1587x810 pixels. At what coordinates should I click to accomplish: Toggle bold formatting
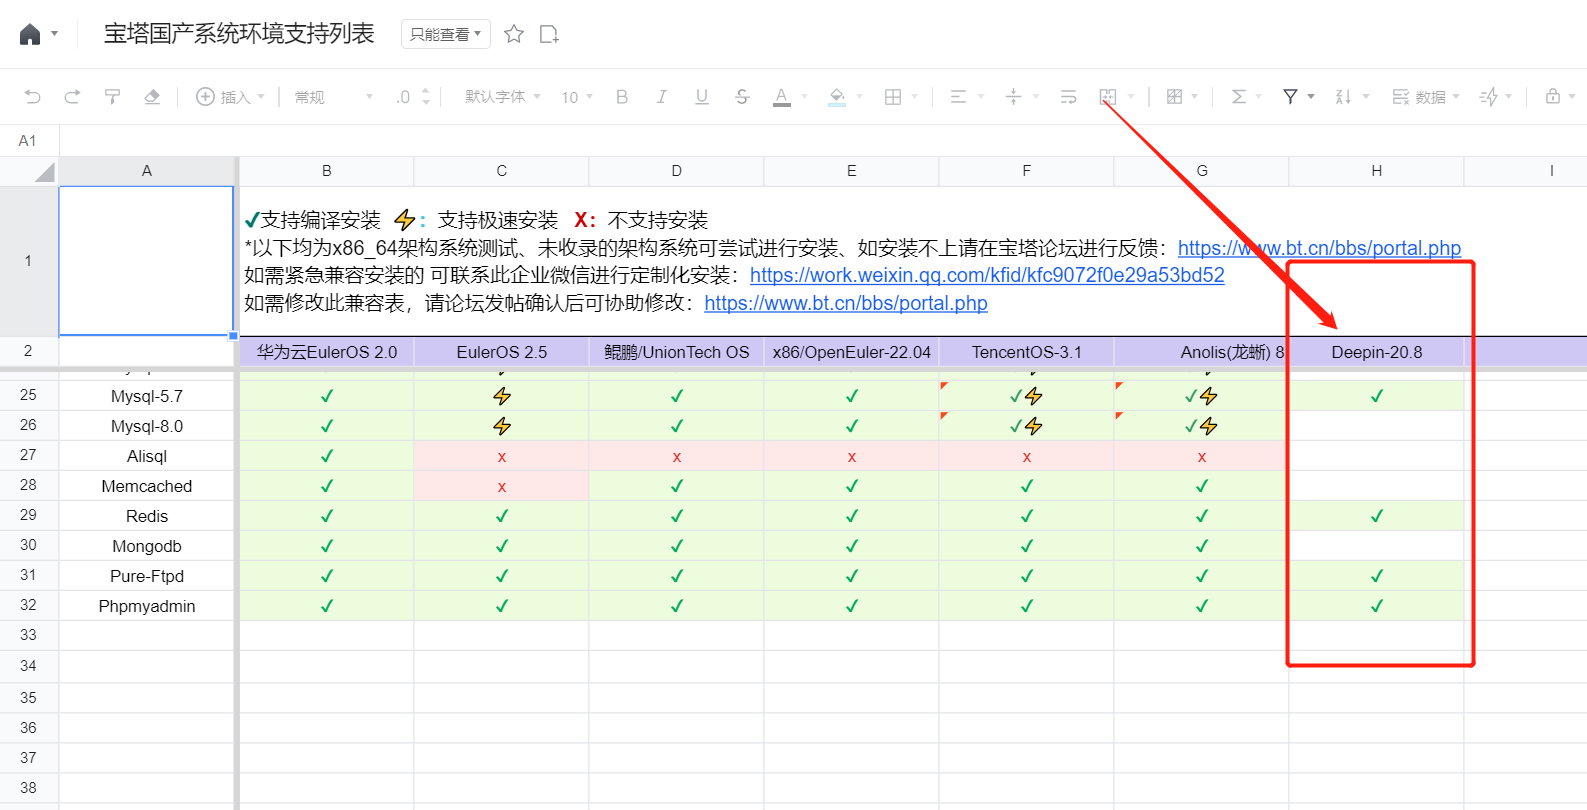tap(622, 97)
